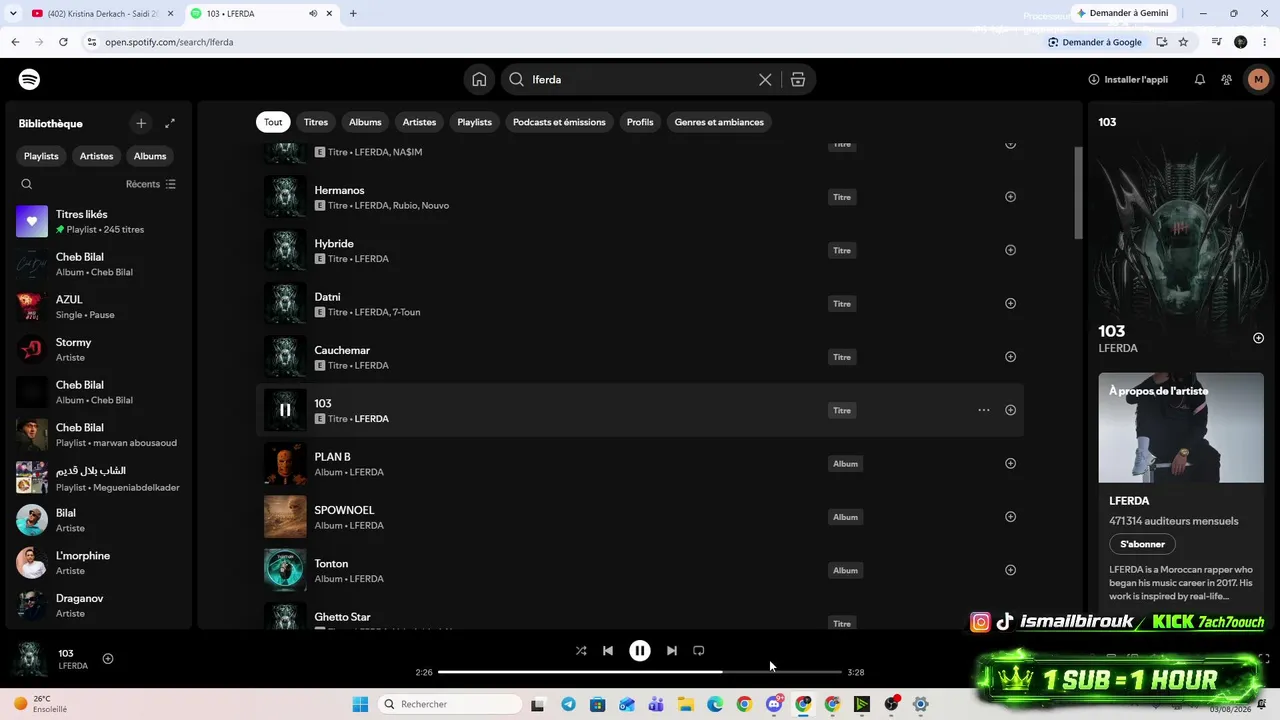Add now playing 103 to liked titles

tap(108, 658)
